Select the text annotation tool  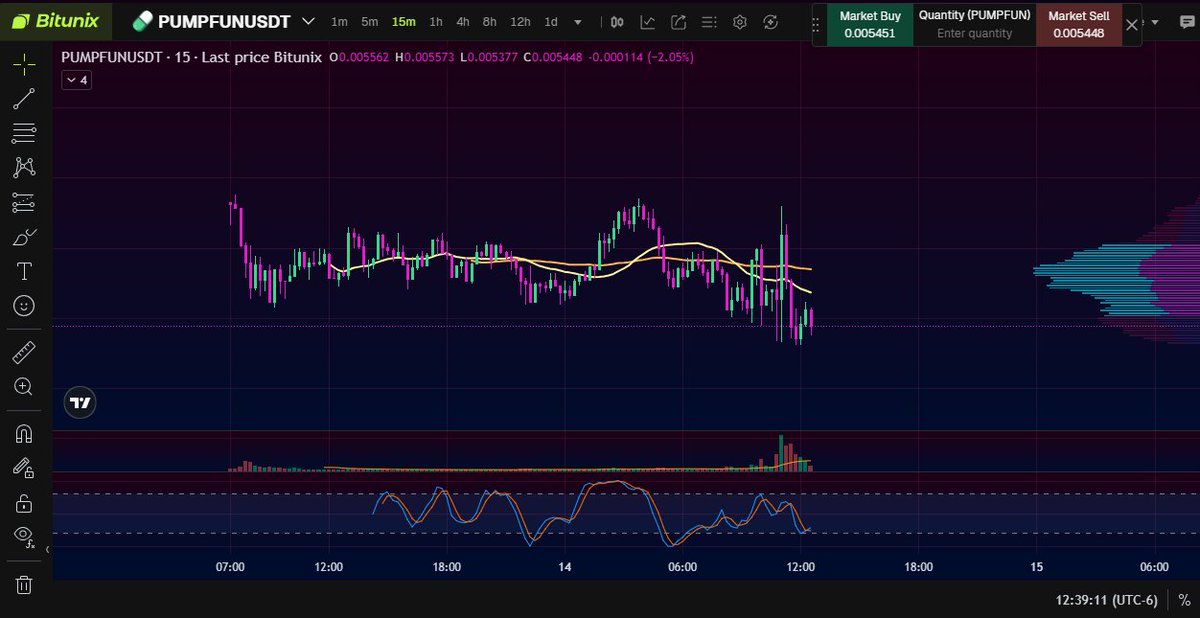coord(25,271)
